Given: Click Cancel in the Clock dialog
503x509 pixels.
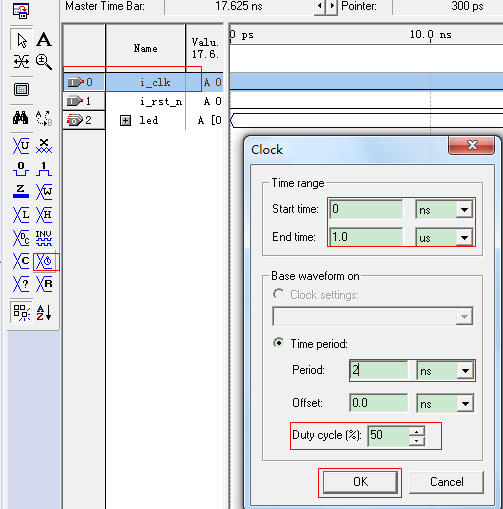Looking at the screenshot, I should coord(446,482).
